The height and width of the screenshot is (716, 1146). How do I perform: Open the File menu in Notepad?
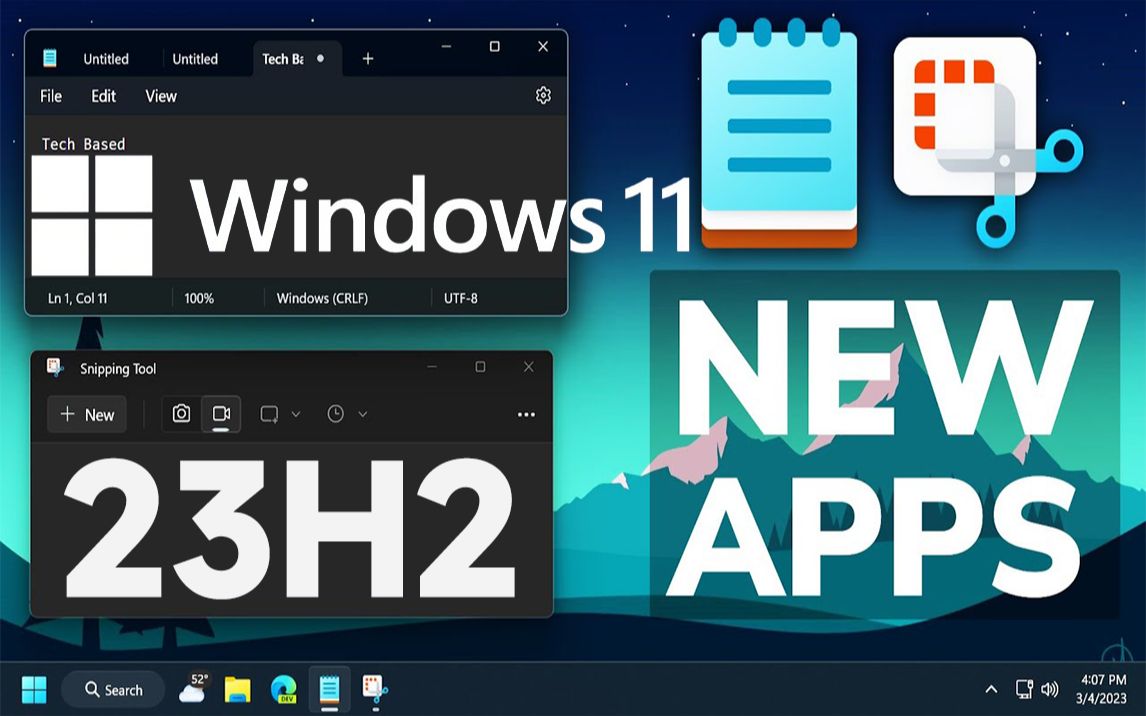50,96
